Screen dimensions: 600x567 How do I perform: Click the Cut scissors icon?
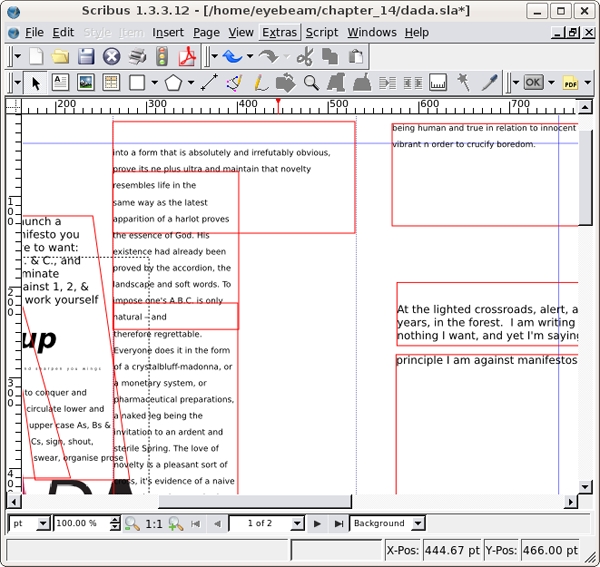point(305,57)
